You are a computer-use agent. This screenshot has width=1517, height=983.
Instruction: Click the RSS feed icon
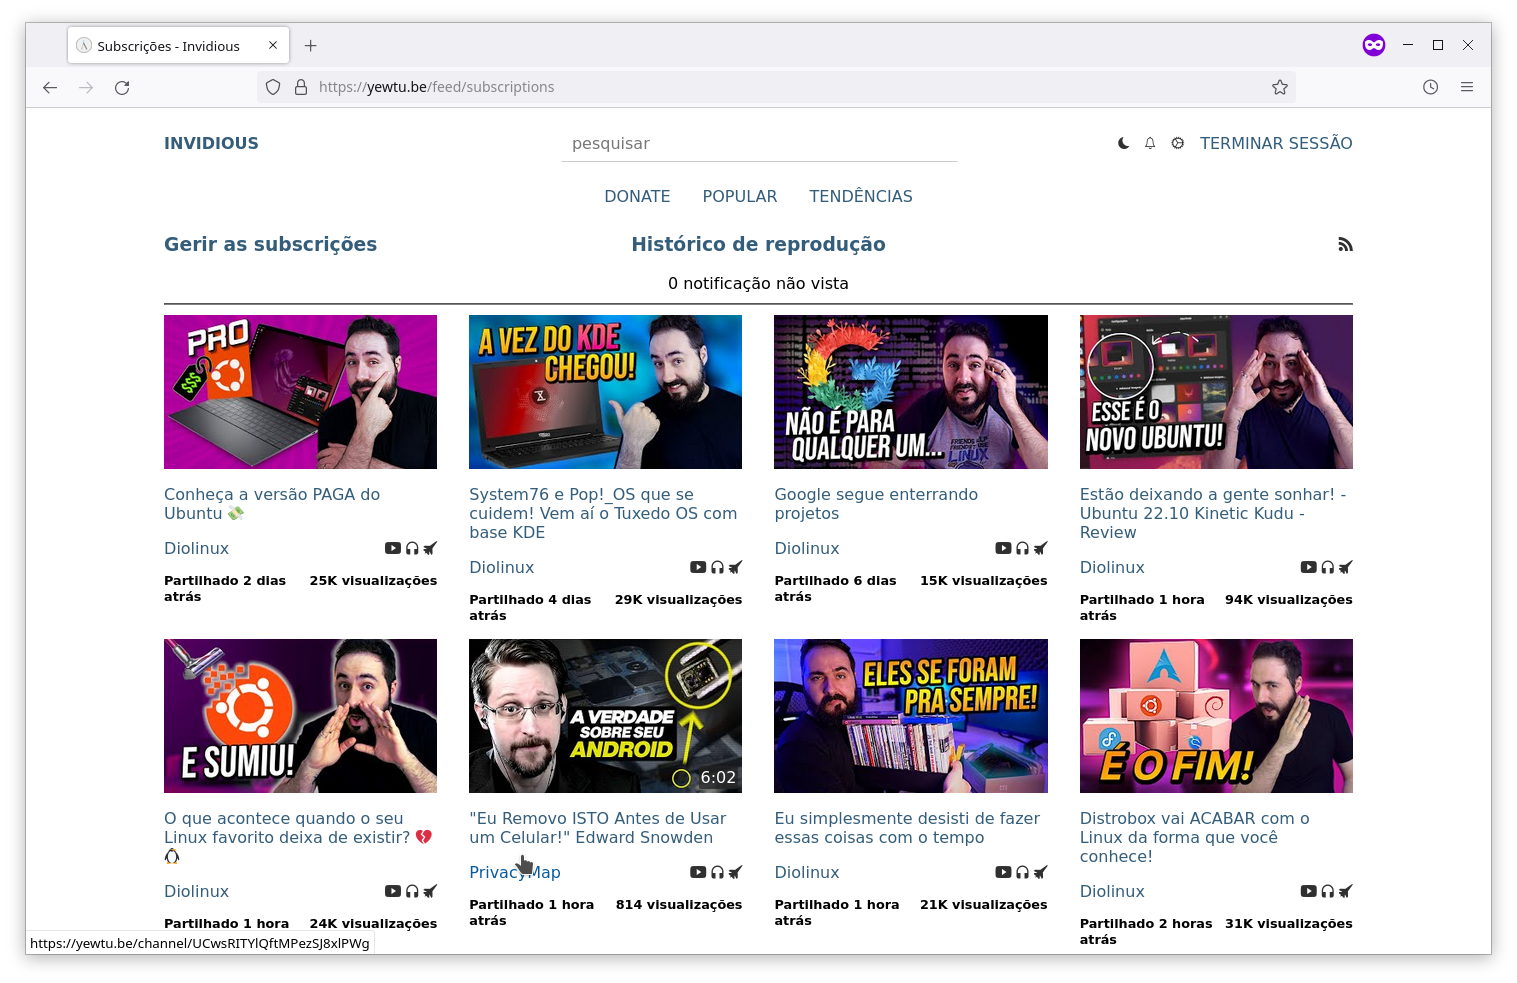1345,245
